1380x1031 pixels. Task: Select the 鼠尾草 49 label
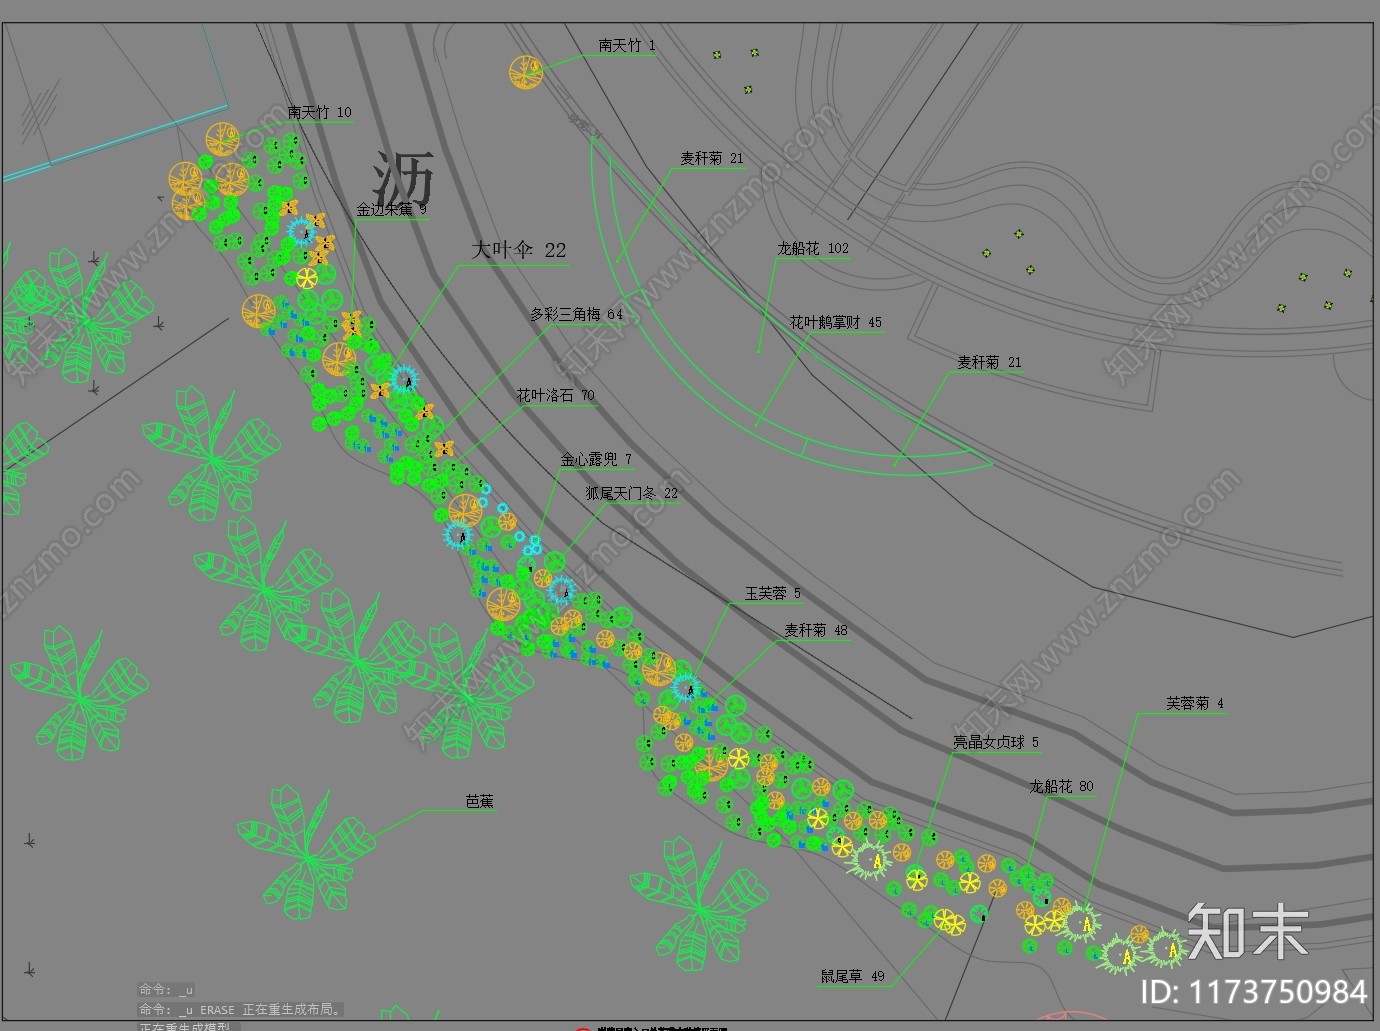(x=853, y=977)
